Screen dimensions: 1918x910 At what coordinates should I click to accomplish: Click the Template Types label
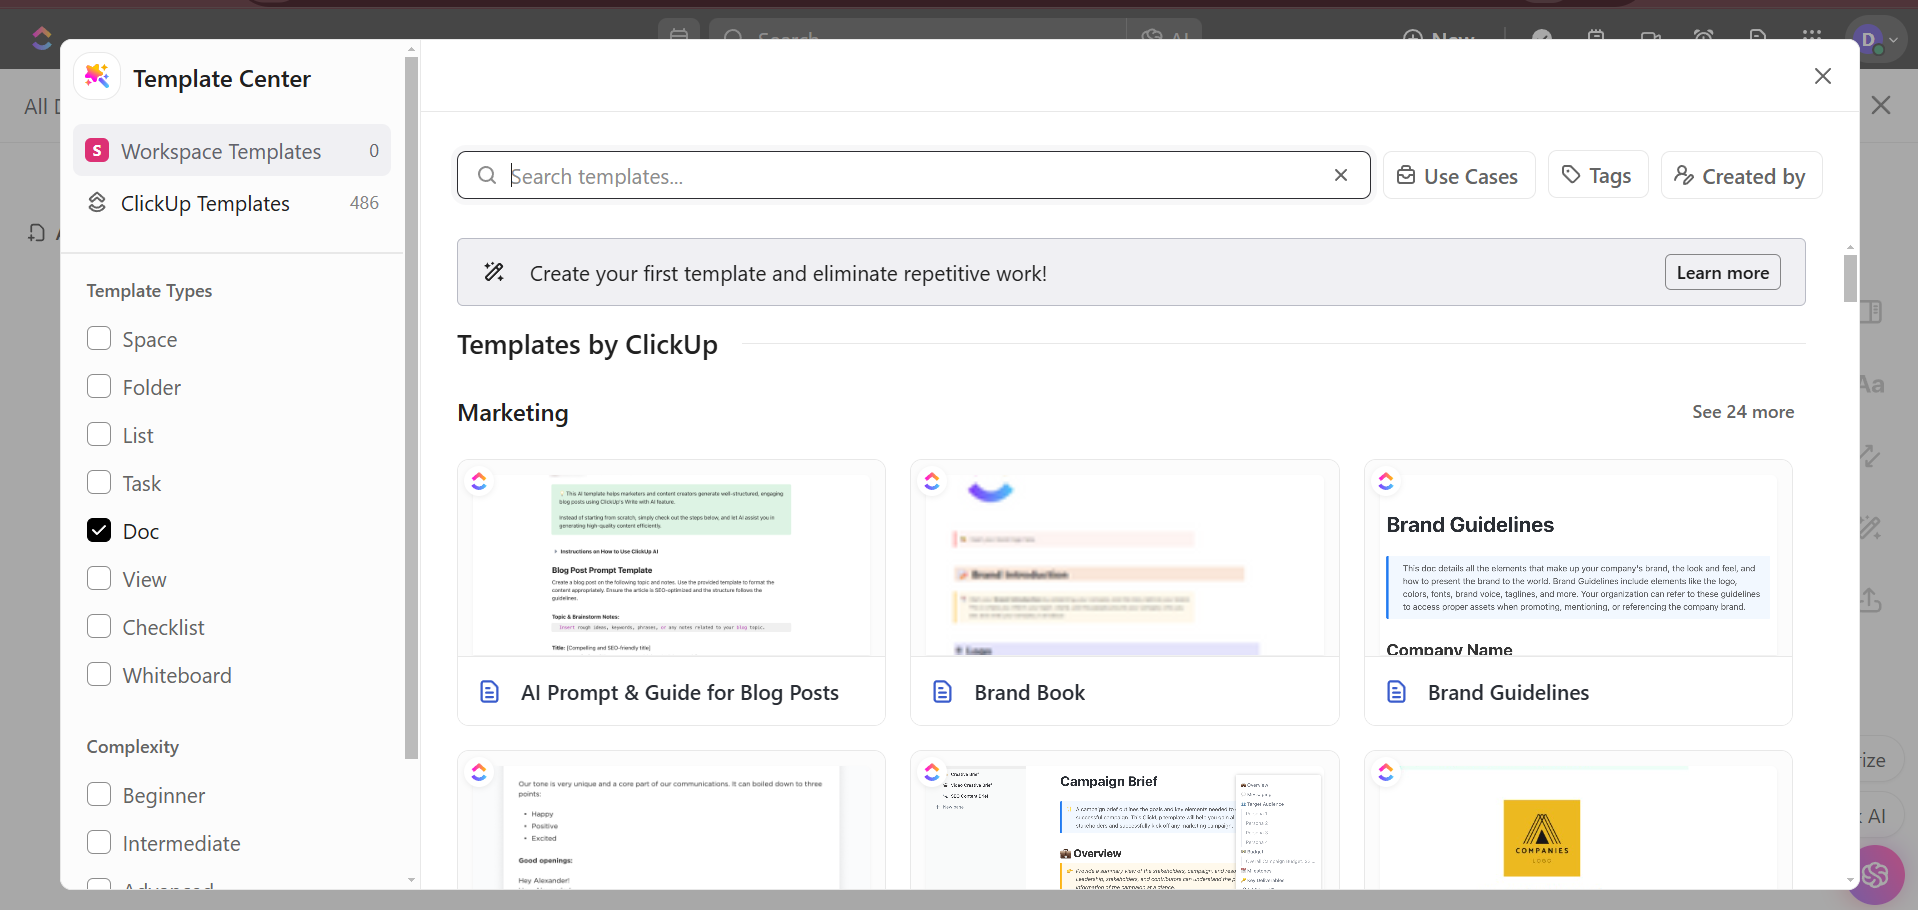[149, 291]
